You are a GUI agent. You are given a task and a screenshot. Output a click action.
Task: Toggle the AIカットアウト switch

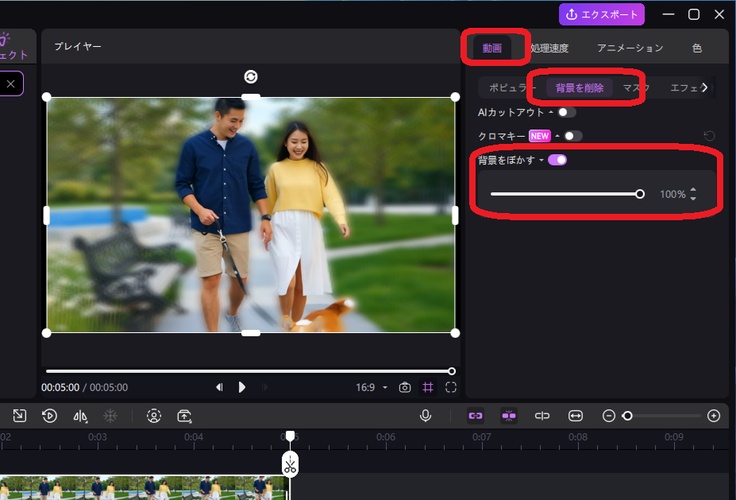[567, 112]
